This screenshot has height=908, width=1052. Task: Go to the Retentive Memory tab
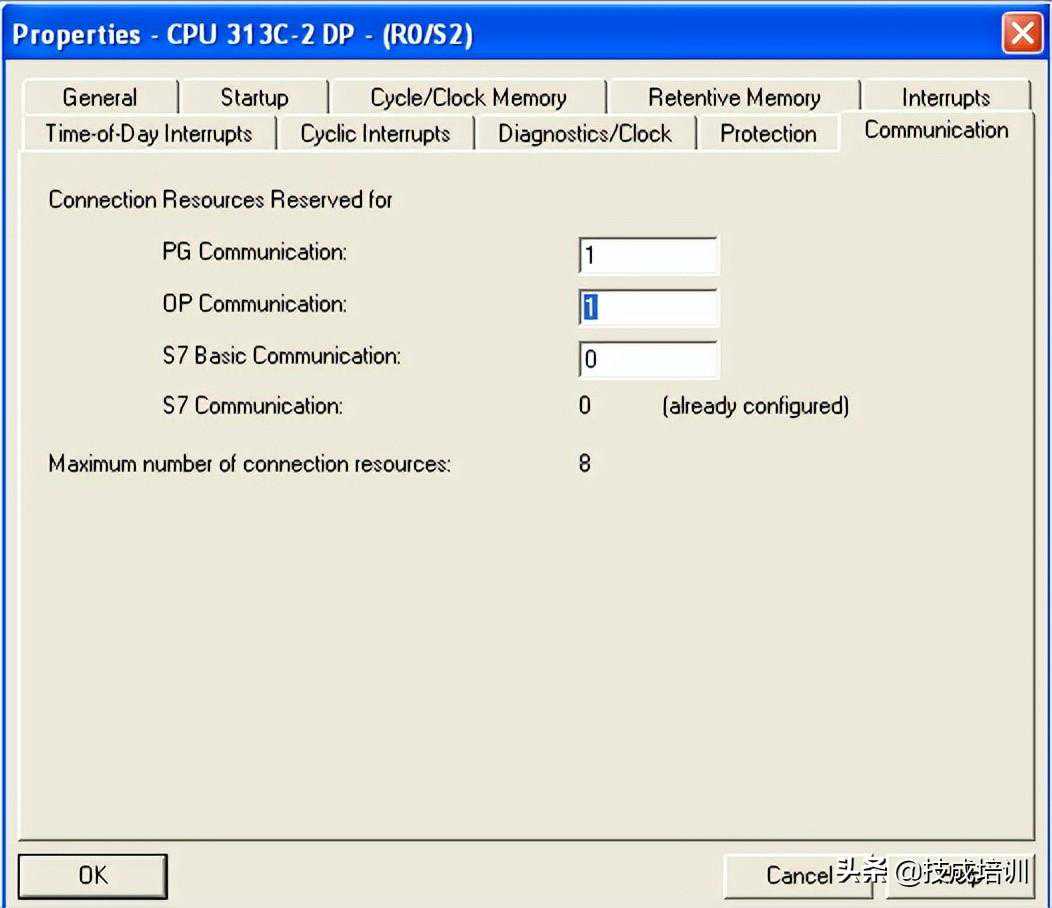[734, 98]
